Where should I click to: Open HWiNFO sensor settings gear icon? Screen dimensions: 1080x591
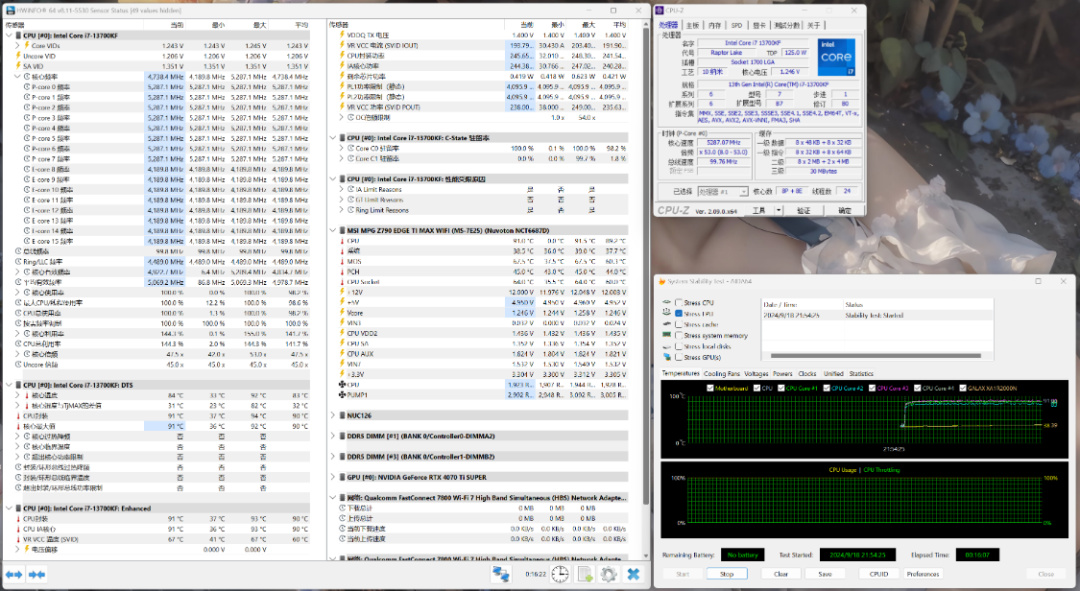pos(607,574)
